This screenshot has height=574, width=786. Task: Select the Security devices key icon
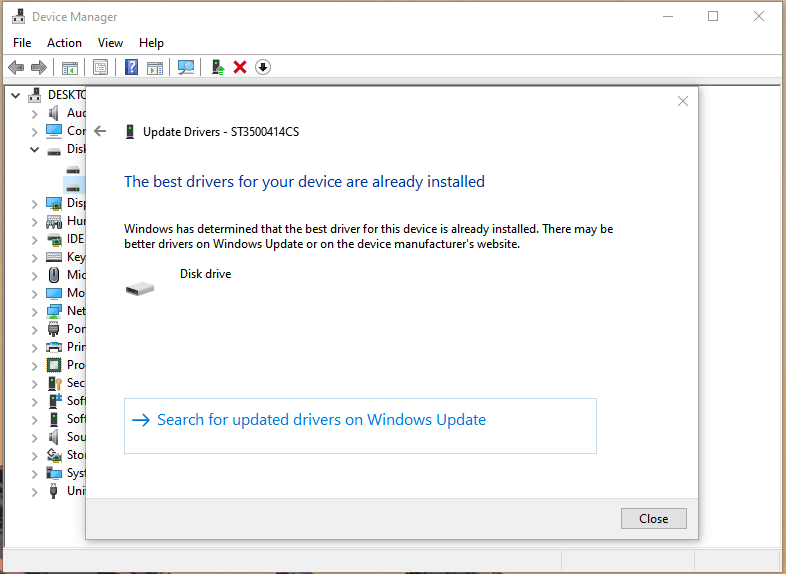point(54,383)
